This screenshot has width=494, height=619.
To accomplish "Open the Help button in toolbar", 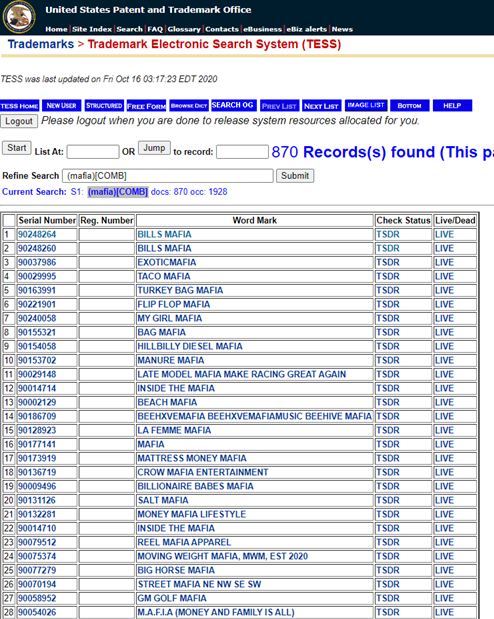I will click(x=452, y=105).
